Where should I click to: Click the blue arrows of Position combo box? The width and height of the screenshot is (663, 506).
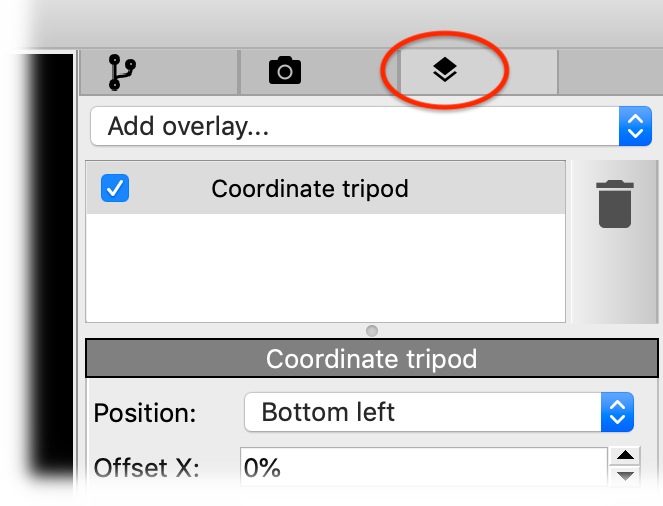[617, 411]
